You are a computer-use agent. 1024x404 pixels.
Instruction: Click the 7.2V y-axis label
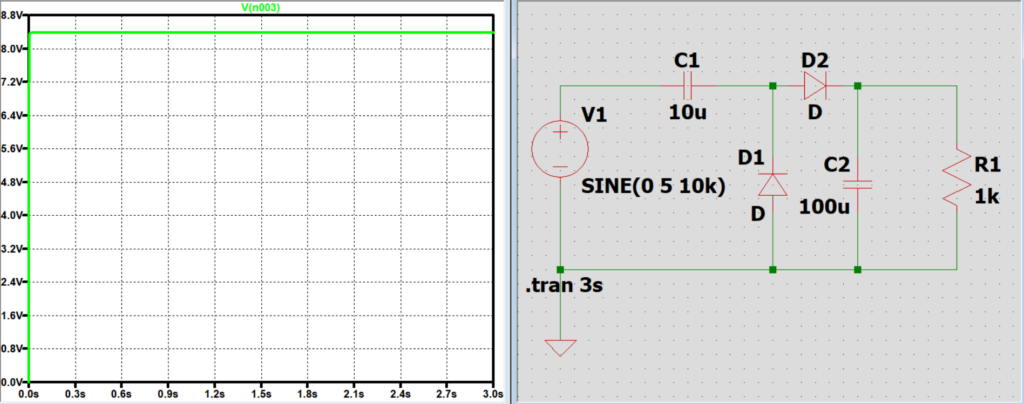click(x=11, y=82)
